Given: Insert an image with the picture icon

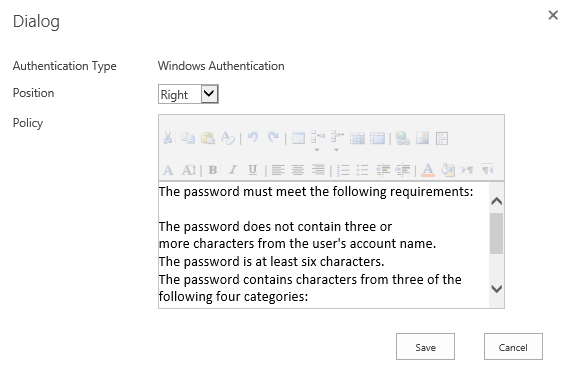Looking at the screenshot, I should [x=422, y=138].
